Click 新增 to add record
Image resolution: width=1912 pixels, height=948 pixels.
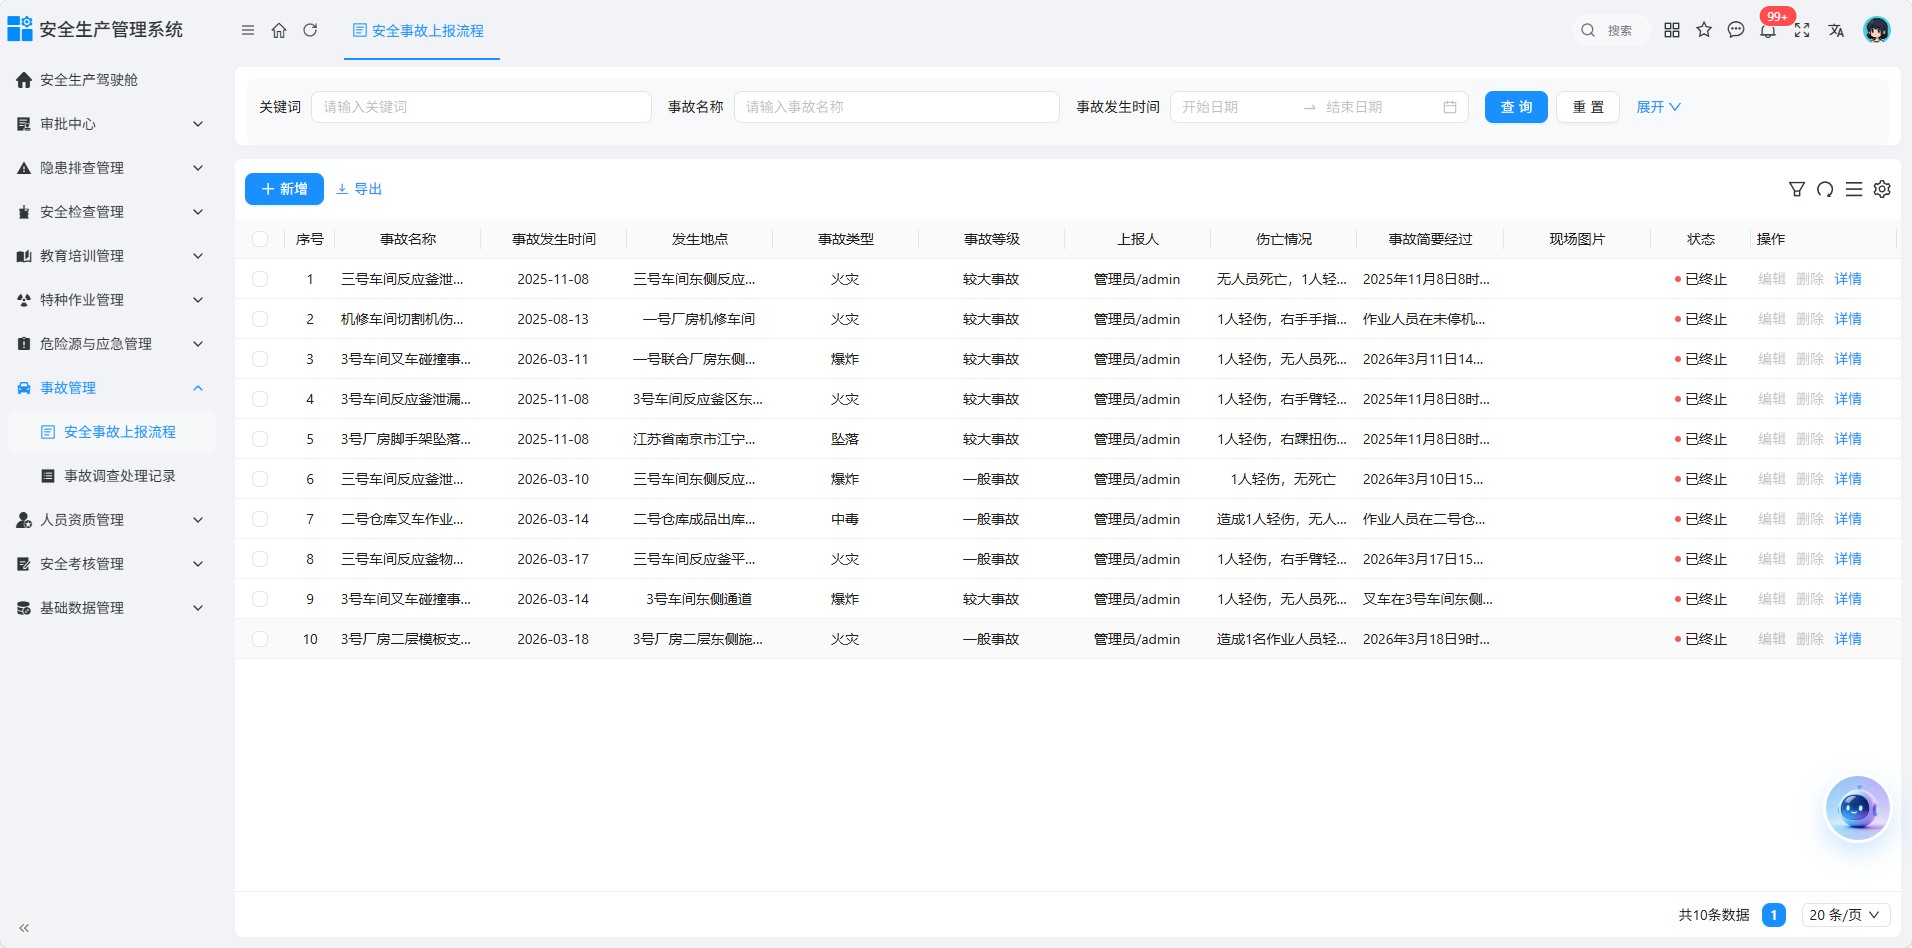pyautogui.click(x=284, y=189)
